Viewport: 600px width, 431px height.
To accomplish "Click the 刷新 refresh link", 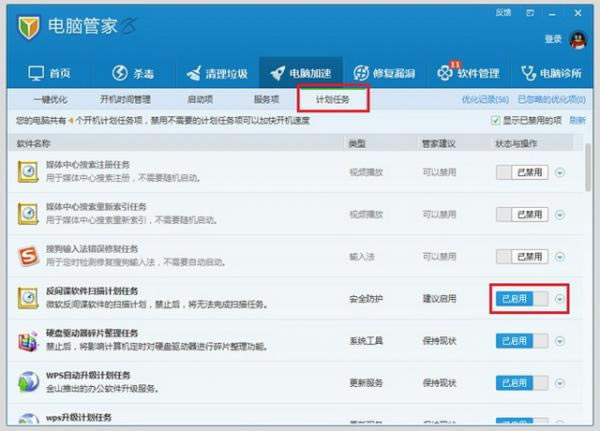I will pyautogui.click(x=577, y=121).
